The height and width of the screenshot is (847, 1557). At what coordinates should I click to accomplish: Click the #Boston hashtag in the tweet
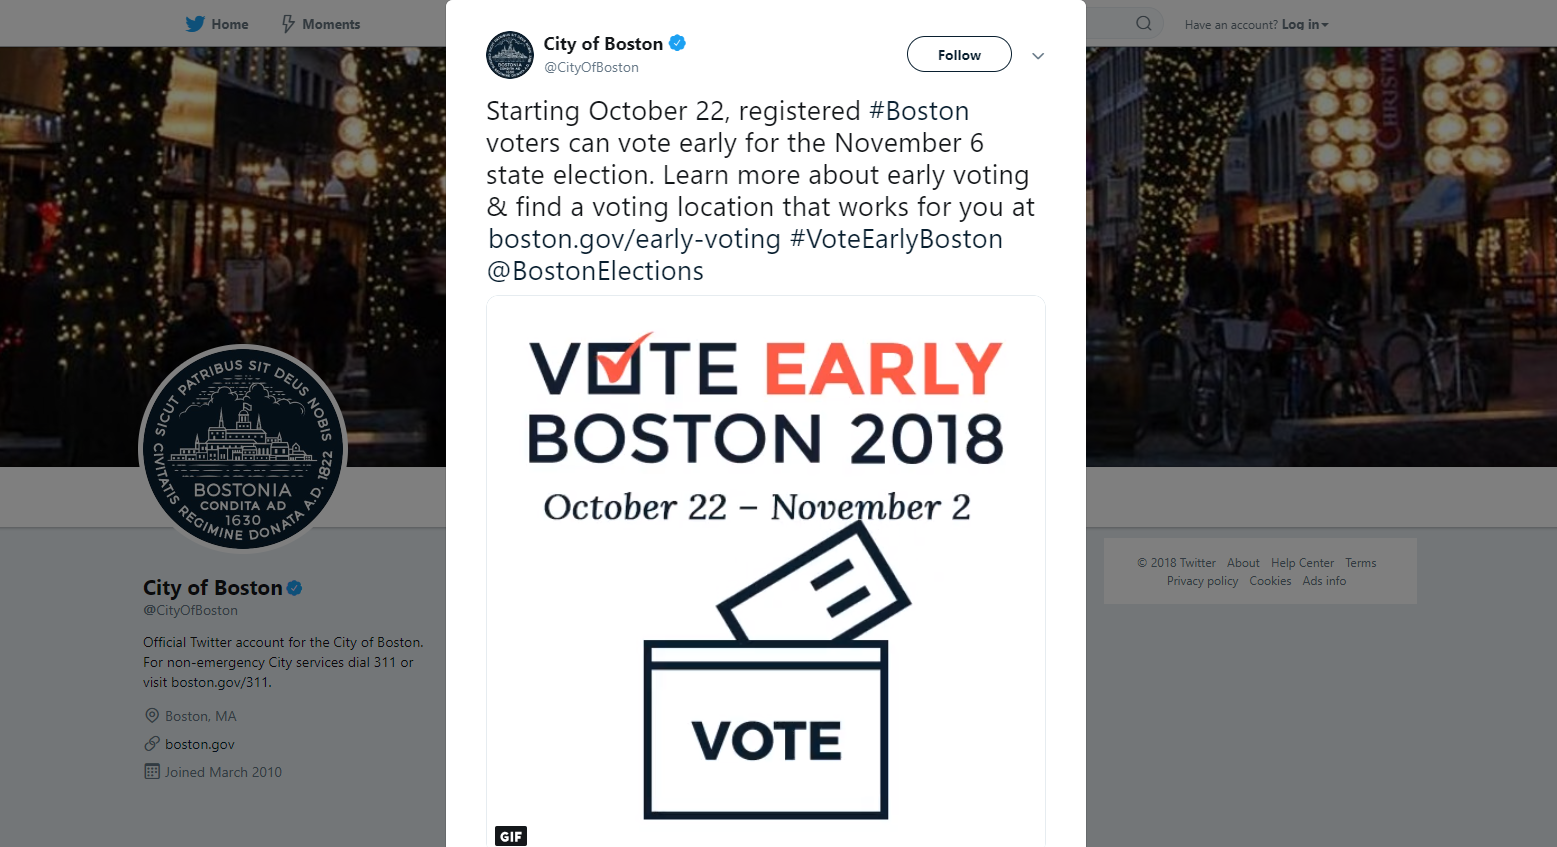pyautogui.click(x=919, y=111)
